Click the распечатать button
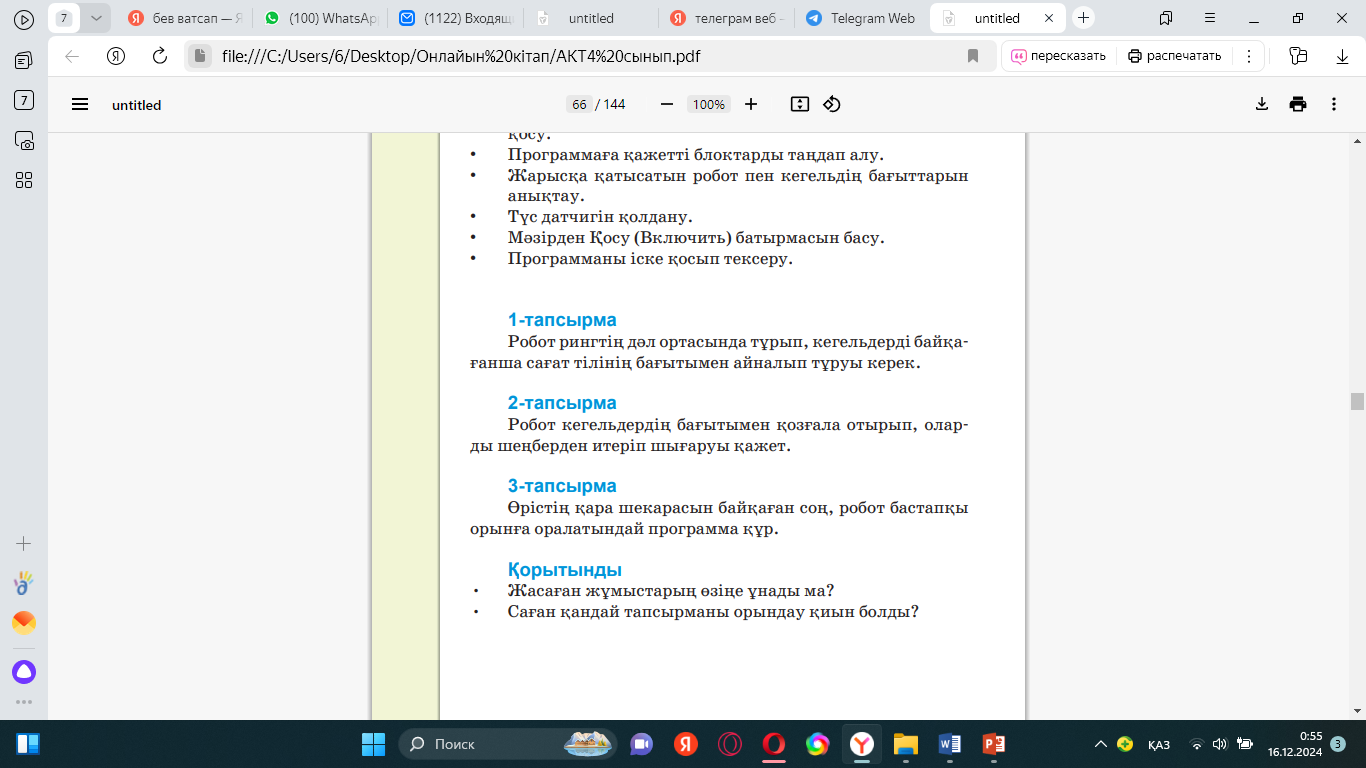 [x=1175, y=56]
